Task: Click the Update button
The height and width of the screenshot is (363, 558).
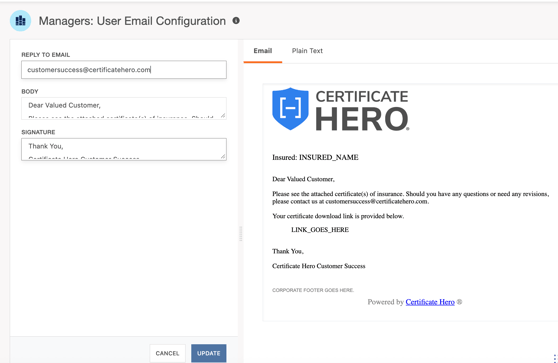Action: click(x=209, y=353)
